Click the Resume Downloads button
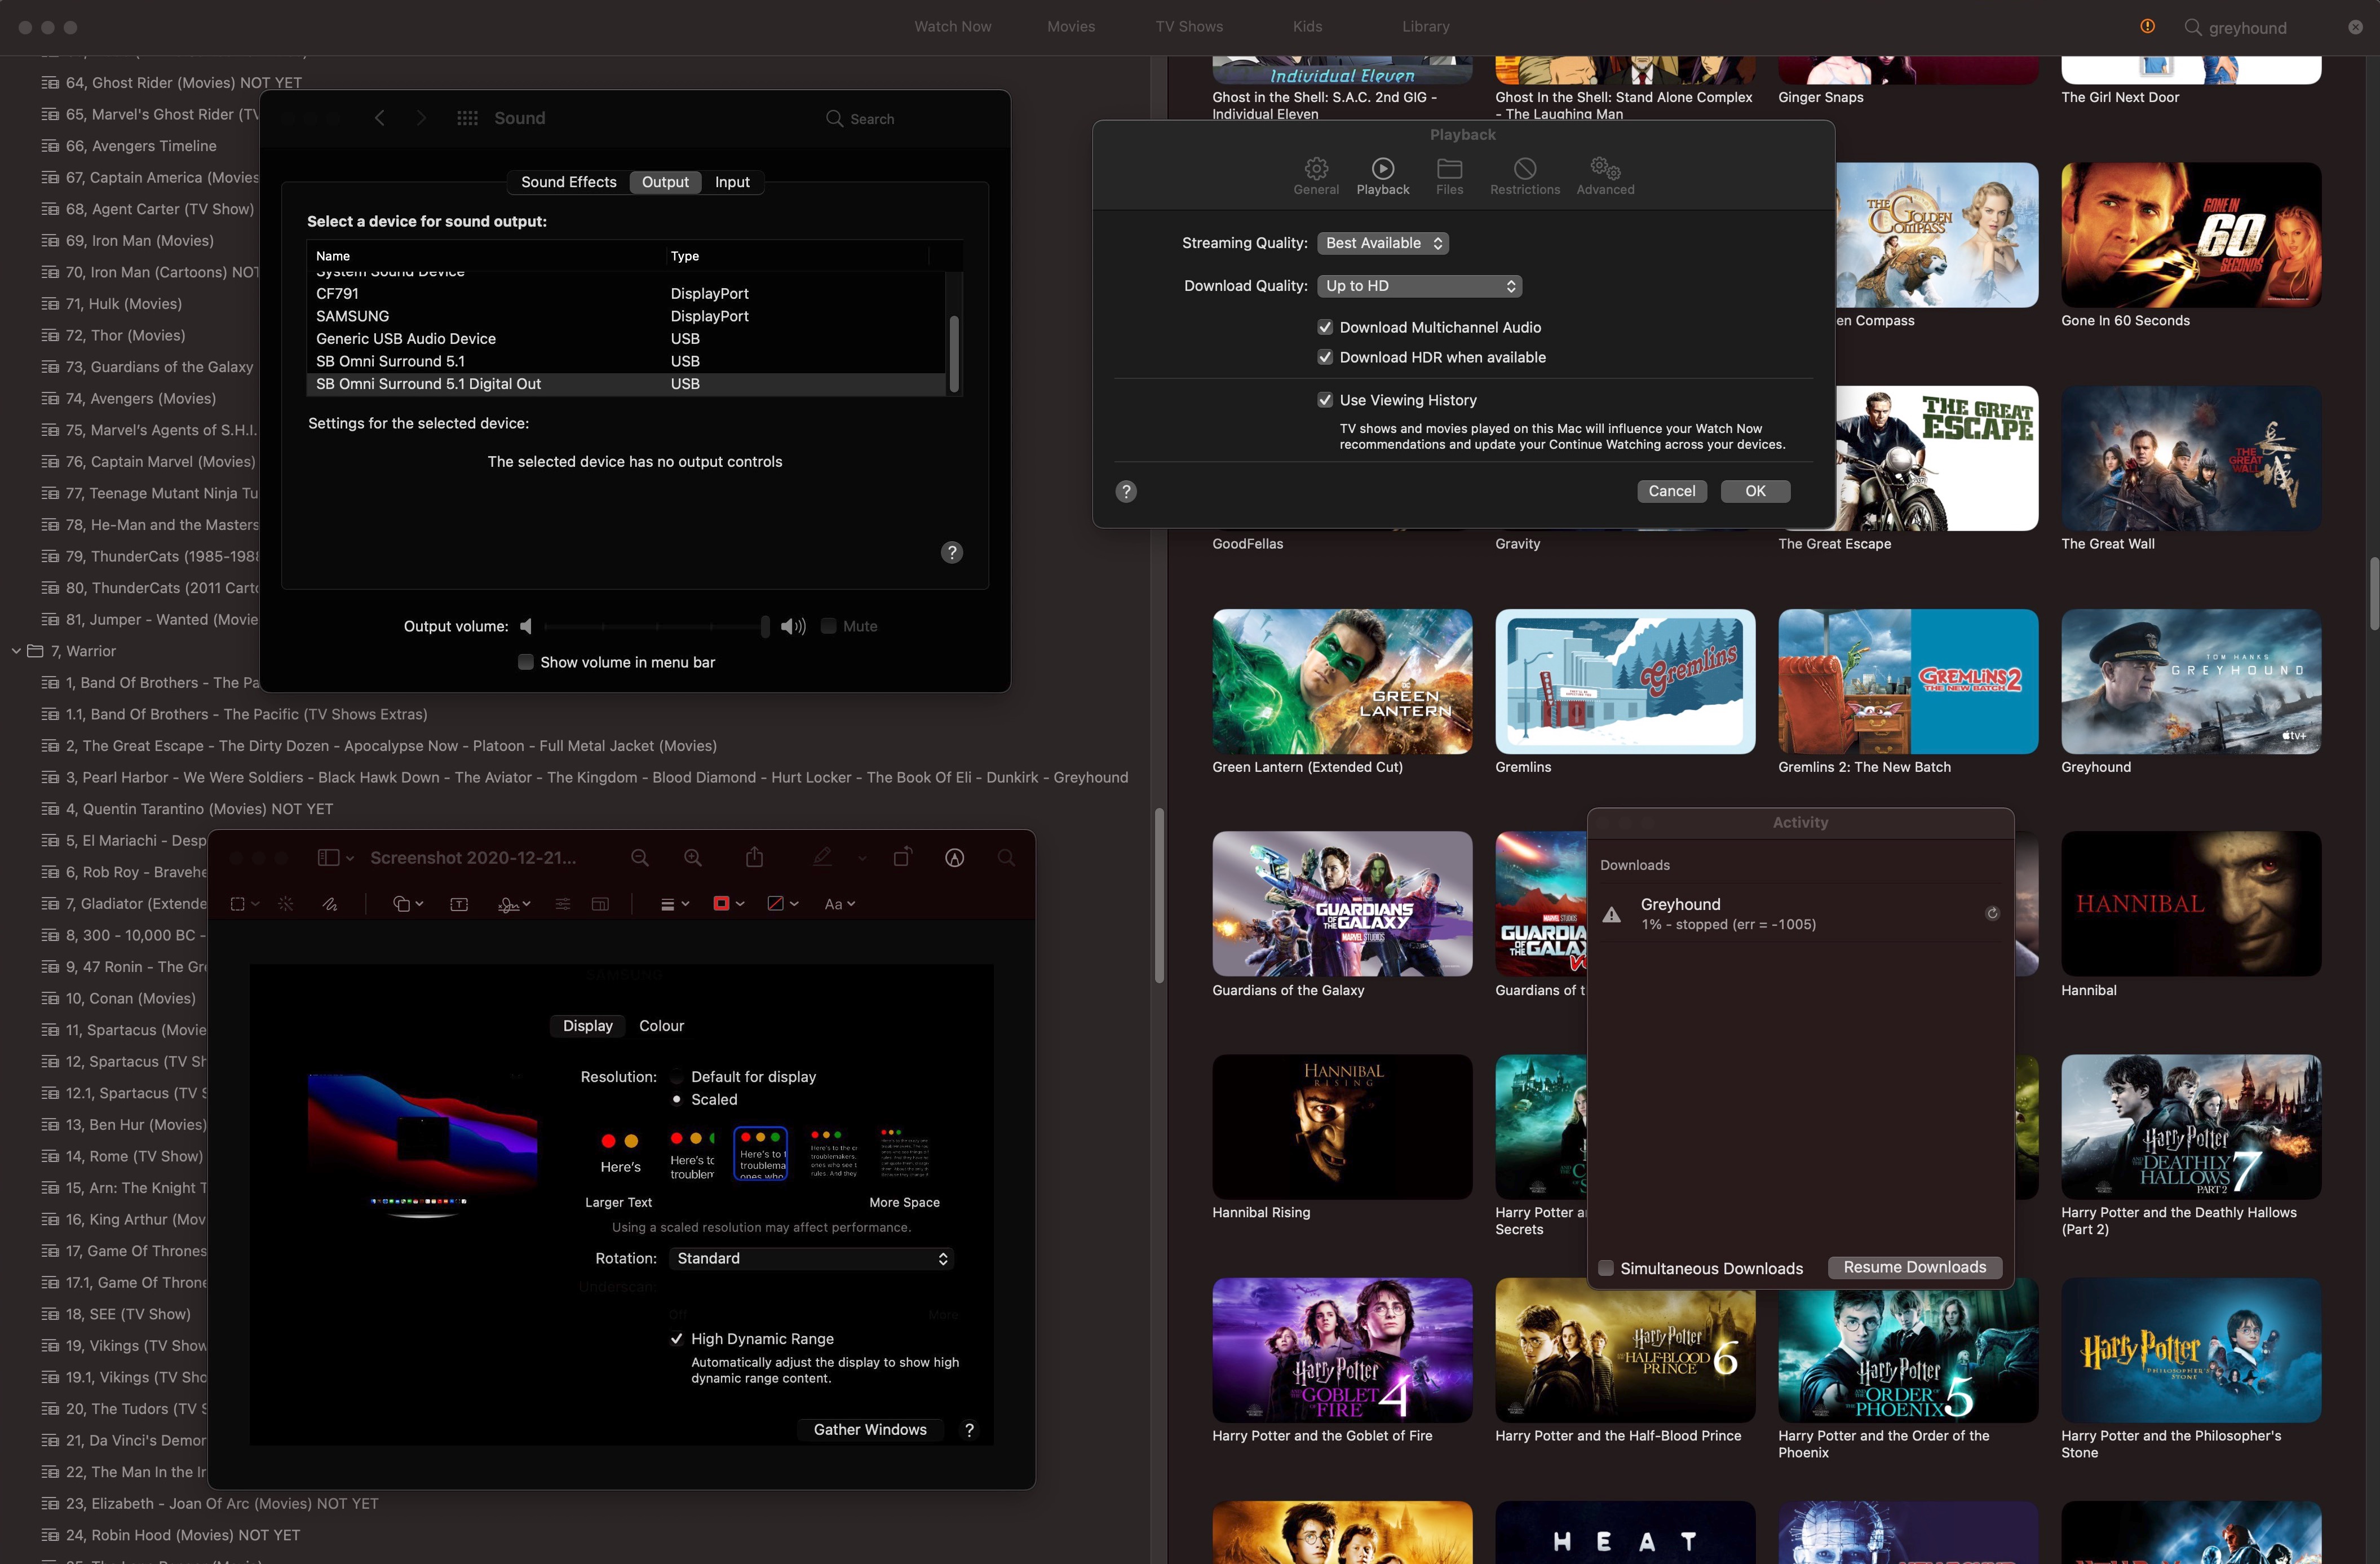The image size is (2380, 1564). [1914, 1267]
